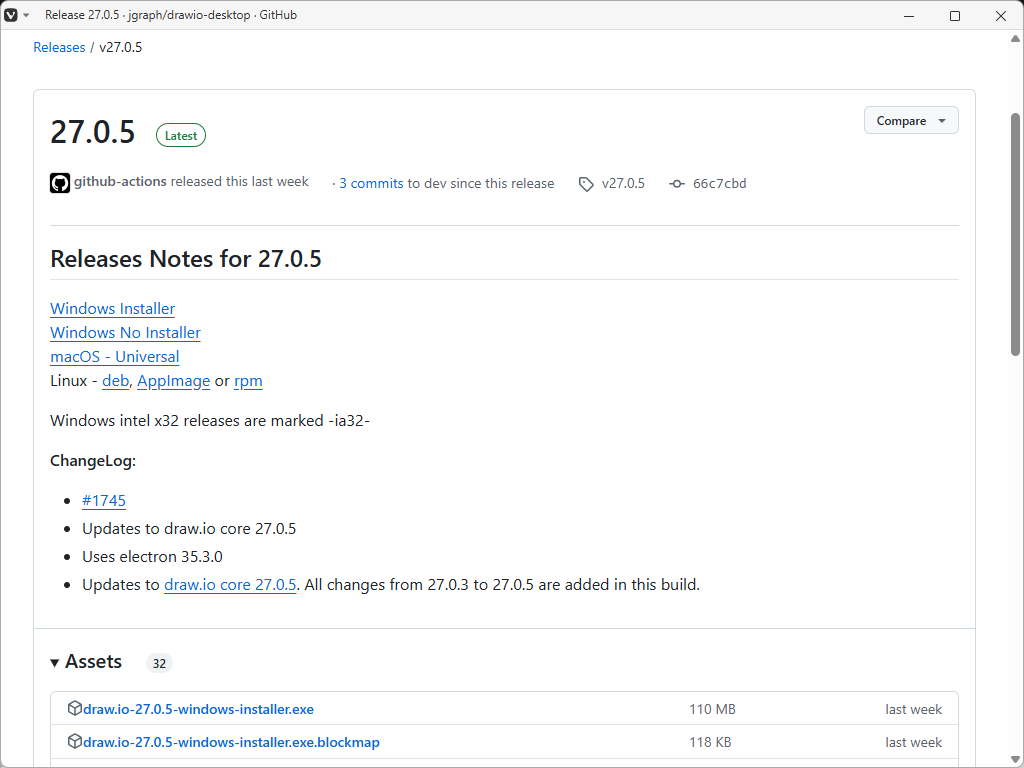Minimize the browser window
Screen dimensions: 1024x768
(x=909, y=16)
